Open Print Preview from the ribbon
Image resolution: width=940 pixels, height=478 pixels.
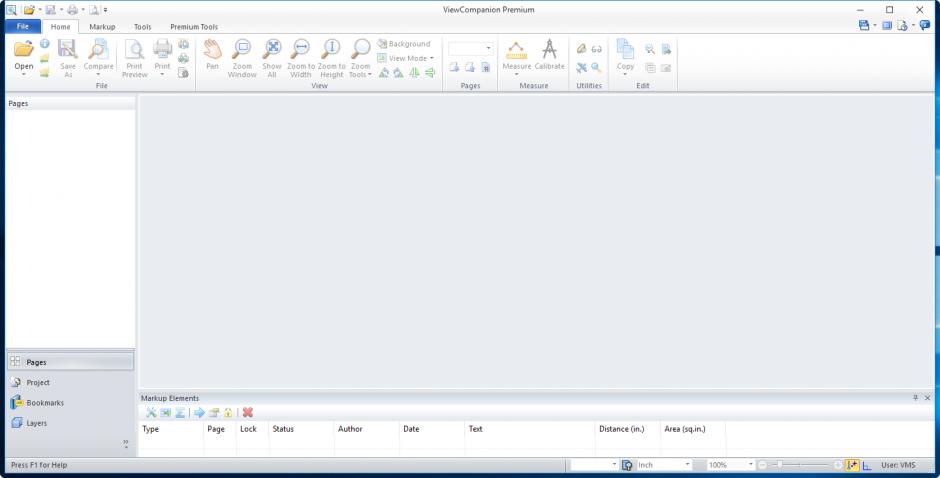134,58
